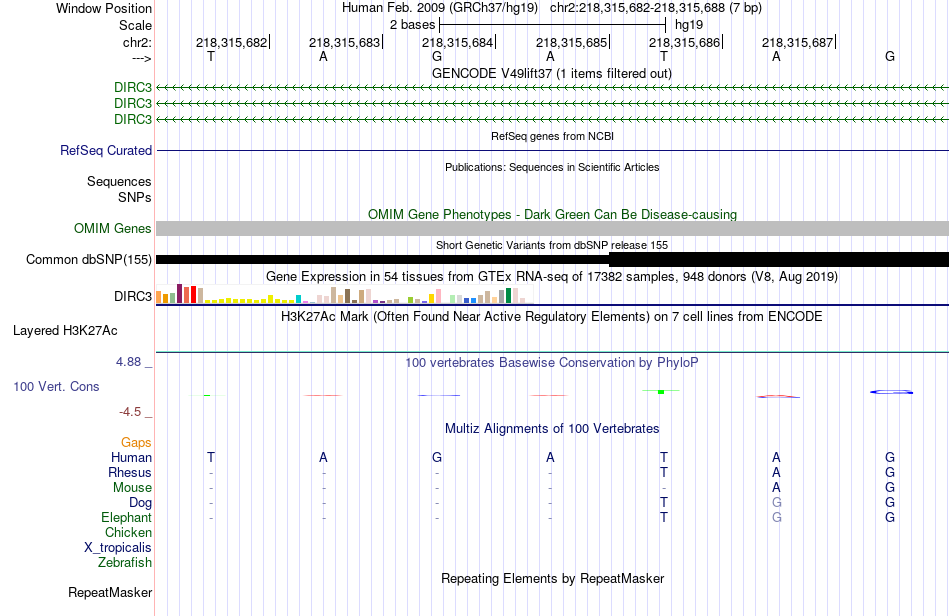Screen dimensions: 950x616
Task: Click position label 218,315,684
Action: [x=457, y=42]
